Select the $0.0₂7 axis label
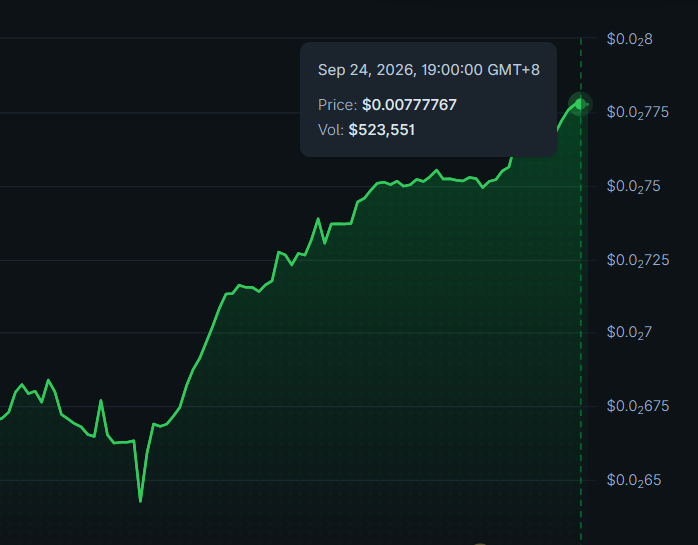This screenshot has height=545, width=698. pyautogui.click(x=629, y=333)
